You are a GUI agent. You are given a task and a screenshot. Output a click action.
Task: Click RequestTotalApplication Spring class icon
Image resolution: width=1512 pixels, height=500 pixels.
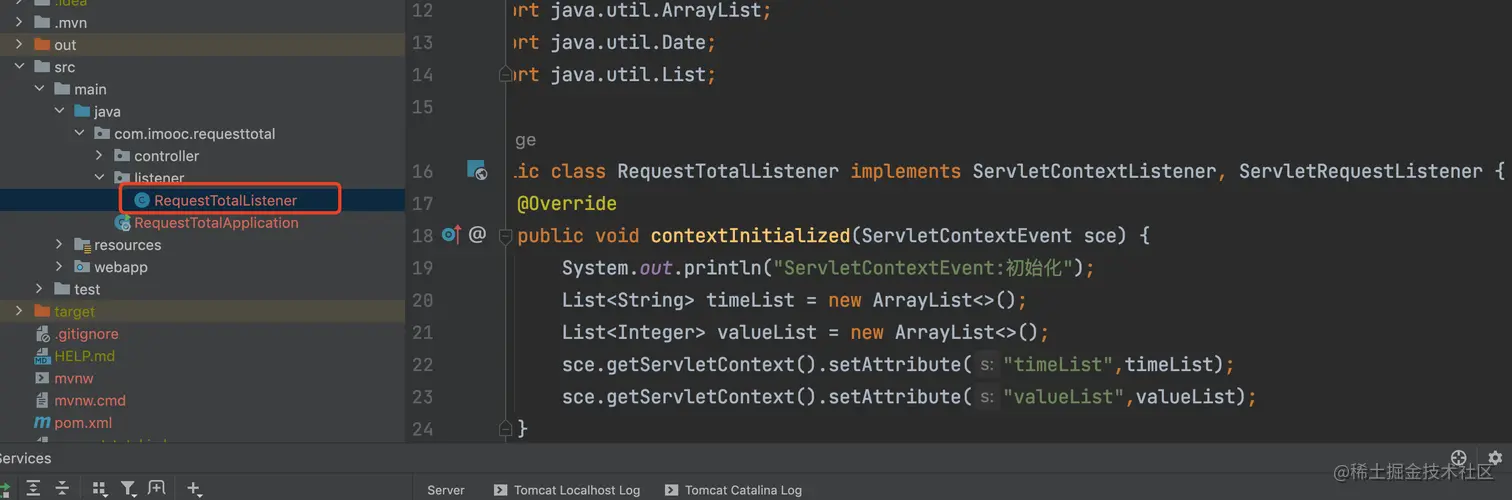(x=122, y=223)
